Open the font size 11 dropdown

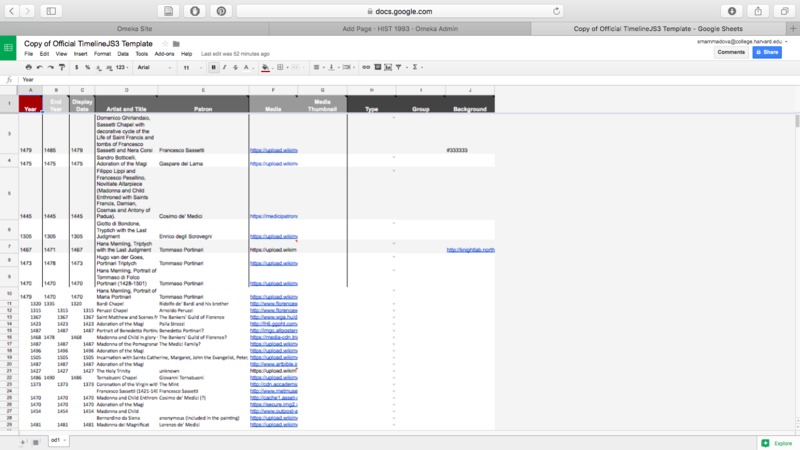coord(192,67)
